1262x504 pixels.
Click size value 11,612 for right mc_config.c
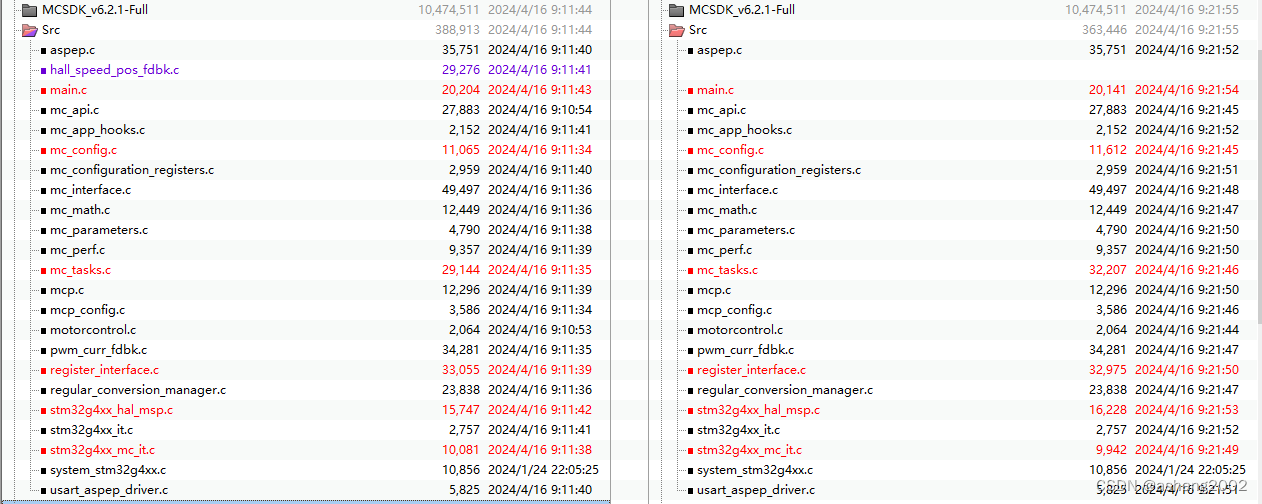(1108, 150)
